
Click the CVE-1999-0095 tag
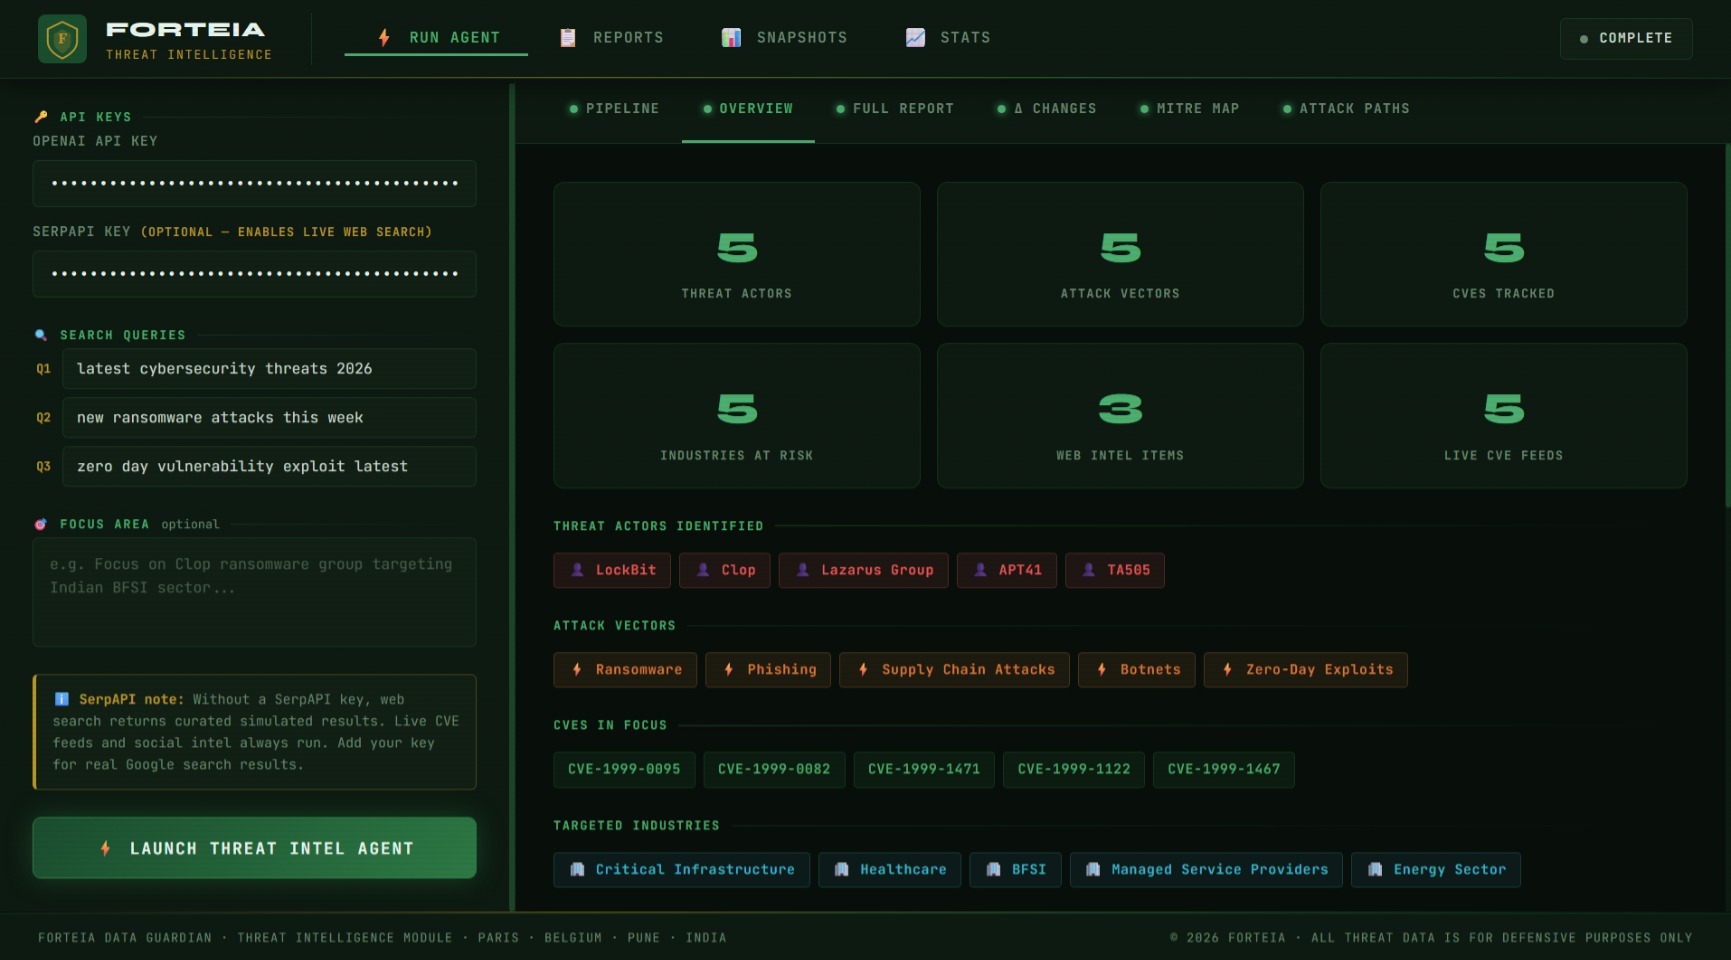coord(624,769)
